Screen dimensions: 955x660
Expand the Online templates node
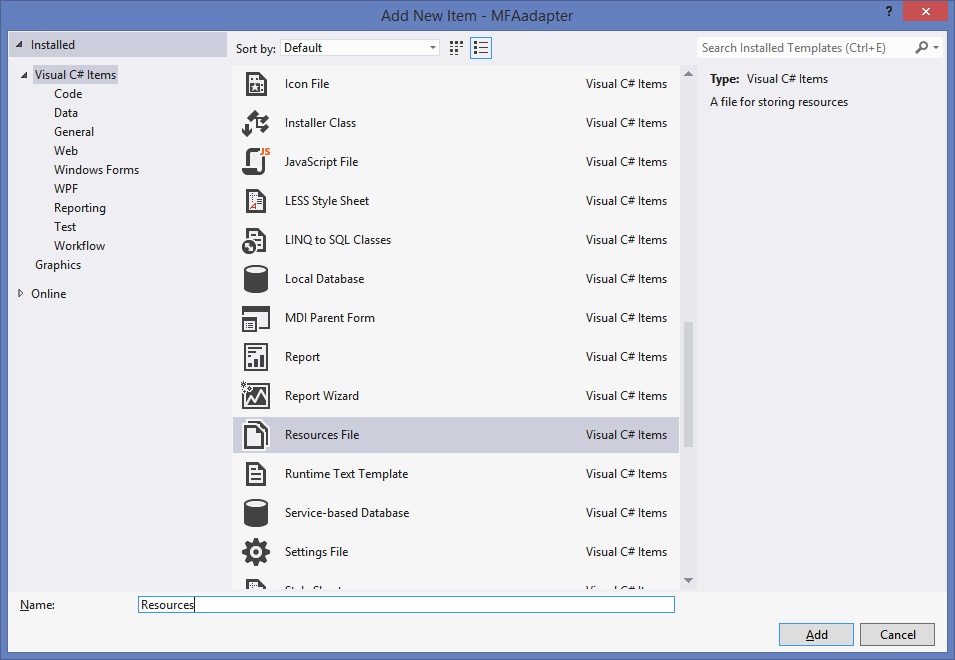20,293
